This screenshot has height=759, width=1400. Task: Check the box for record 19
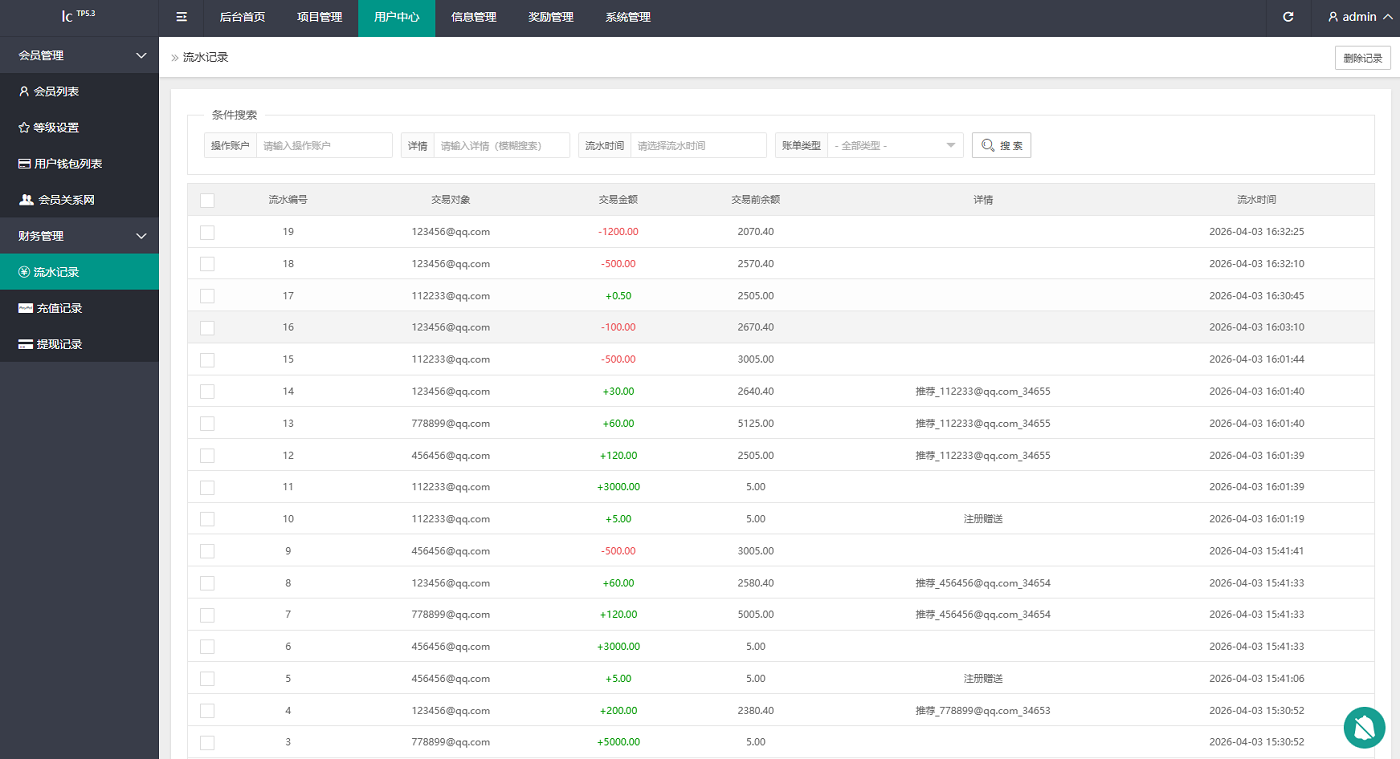(207, 232)
